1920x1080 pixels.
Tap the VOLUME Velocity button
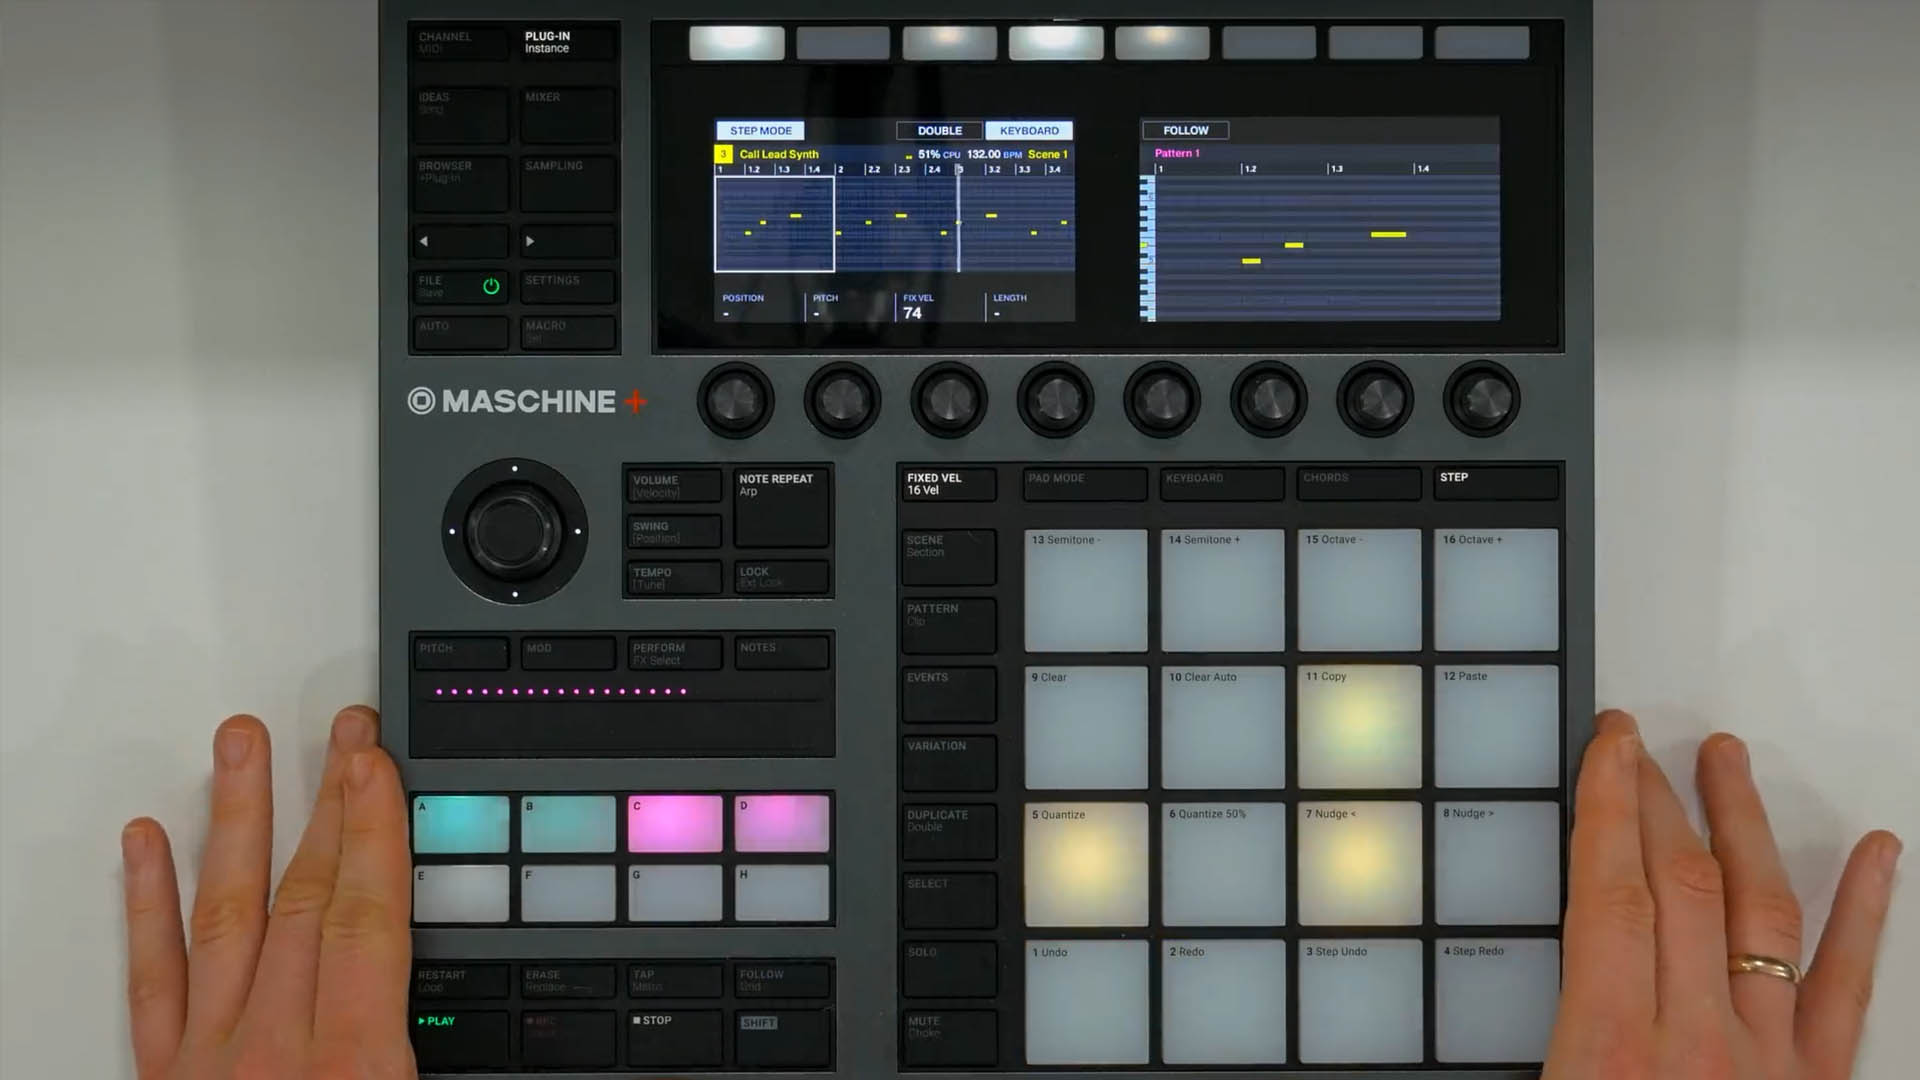pos(674,485)
